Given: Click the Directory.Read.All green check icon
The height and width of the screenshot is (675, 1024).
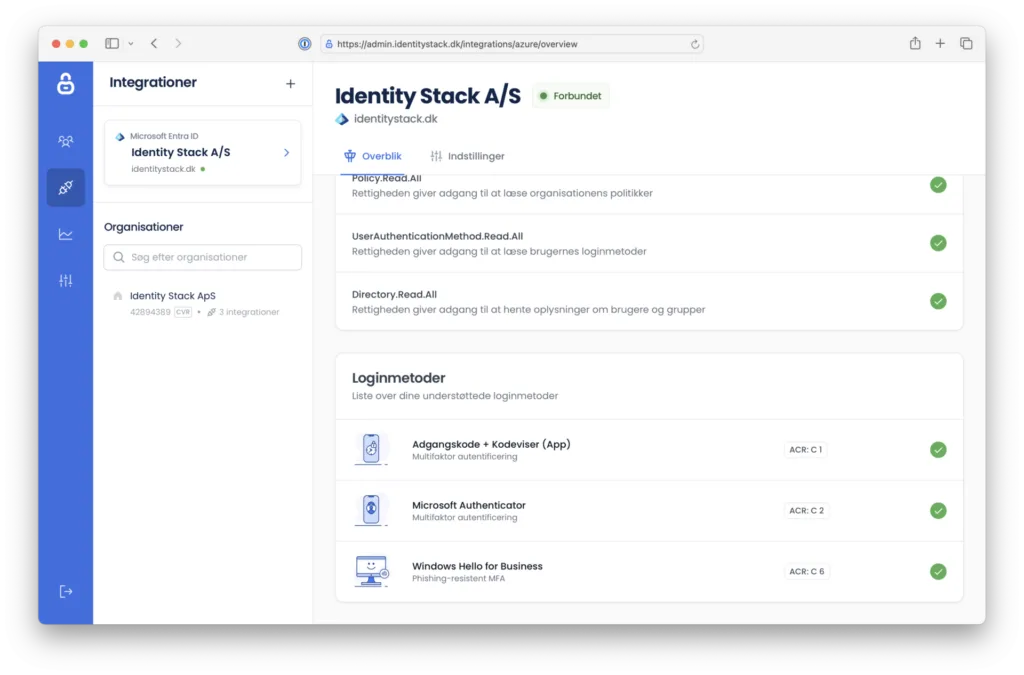Looking at the screenshot, I should click(938, 301).
